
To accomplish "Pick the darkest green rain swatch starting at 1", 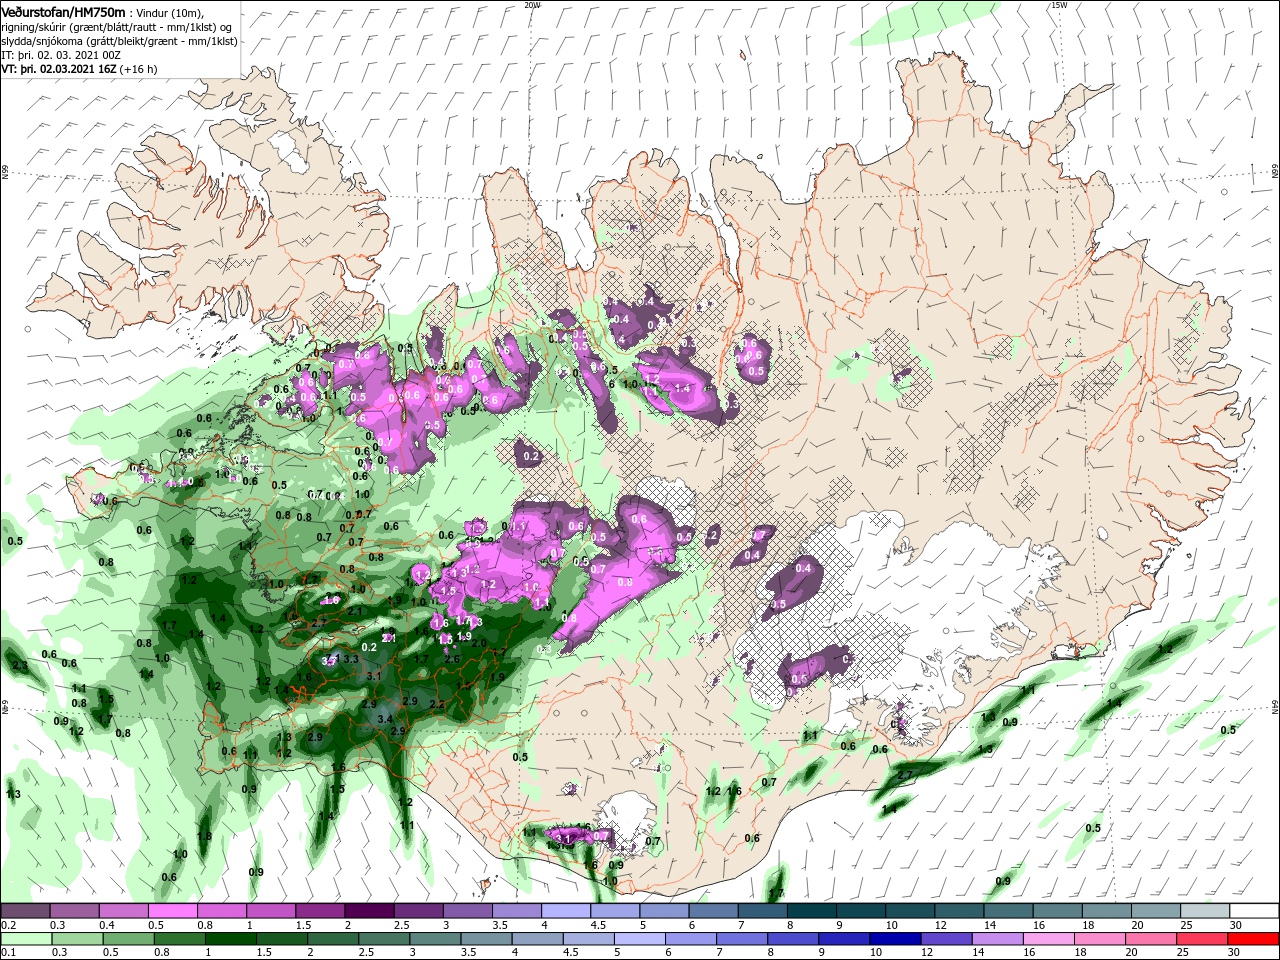I will pyautogui.click(x=230, y=939).
